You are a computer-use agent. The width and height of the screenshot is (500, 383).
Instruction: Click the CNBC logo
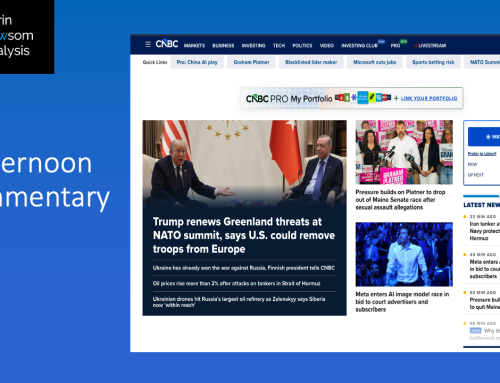pos(167,44)
